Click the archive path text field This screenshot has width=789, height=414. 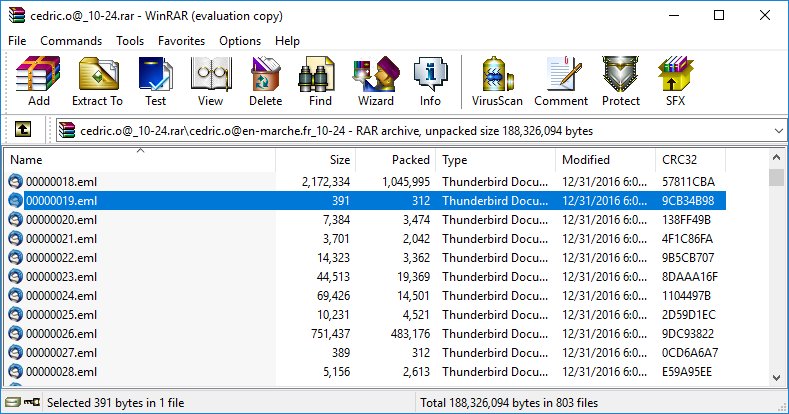(x=420, y=131)
